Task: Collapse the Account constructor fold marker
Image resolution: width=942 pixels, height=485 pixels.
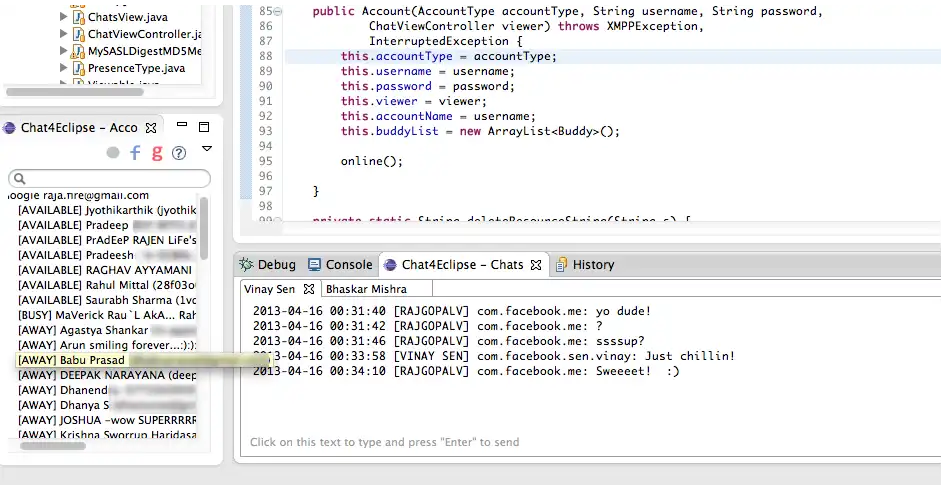Action: click(x=278, y=11)
